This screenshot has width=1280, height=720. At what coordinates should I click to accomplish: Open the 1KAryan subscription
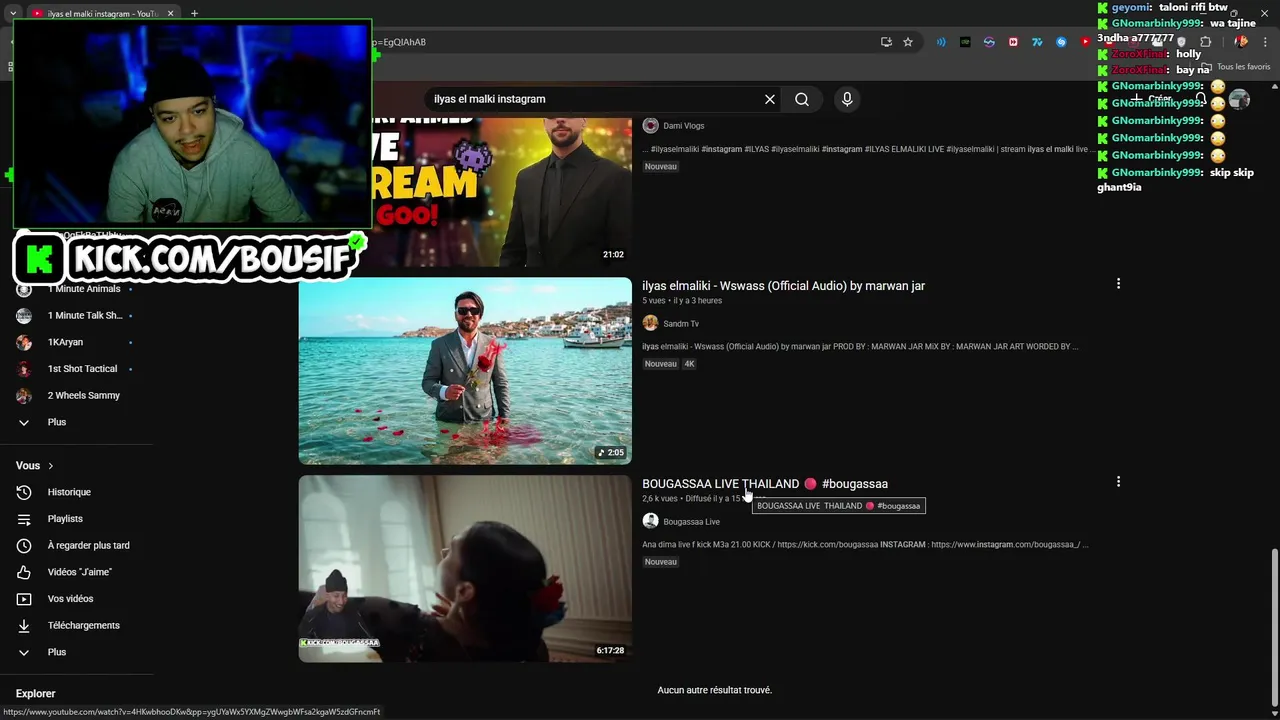coord(76,342)
